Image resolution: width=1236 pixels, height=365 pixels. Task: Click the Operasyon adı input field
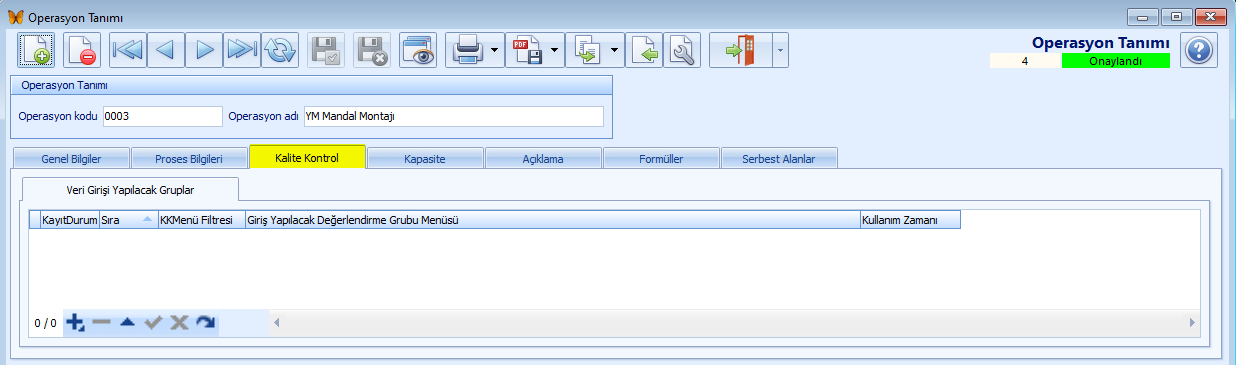click(454, 116)
